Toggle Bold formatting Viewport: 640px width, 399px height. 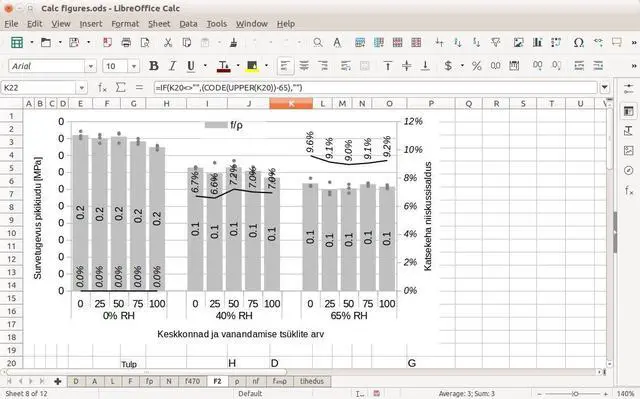[x=154, y=66]
